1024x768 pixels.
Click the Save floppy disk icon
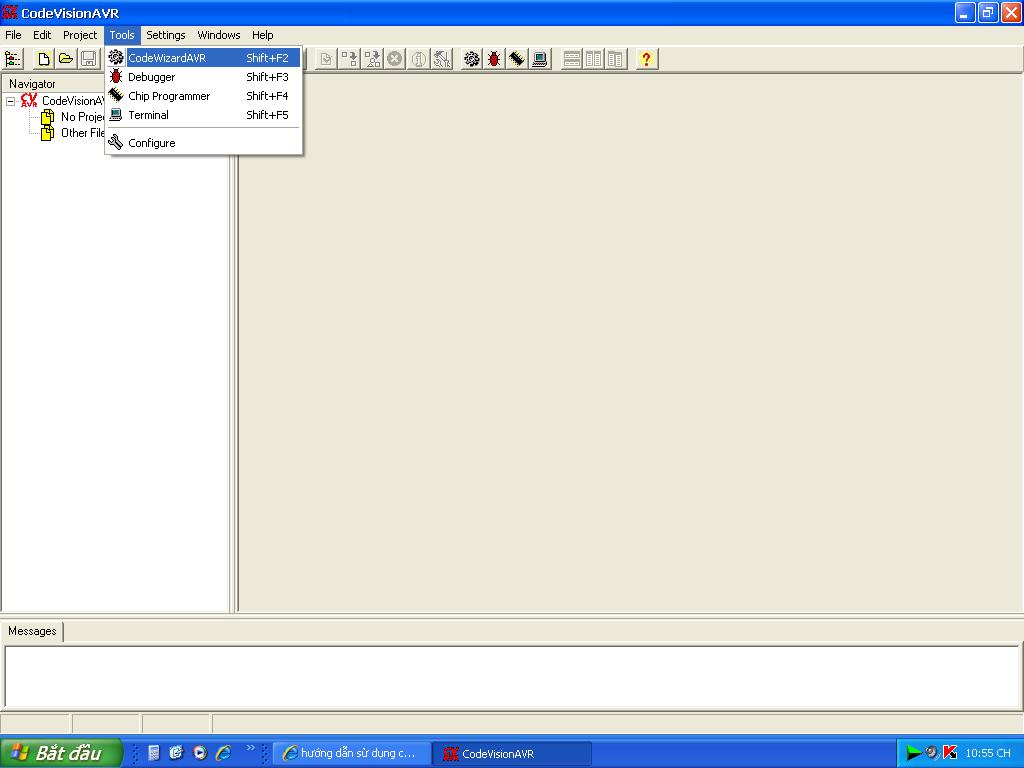(88, 59)
